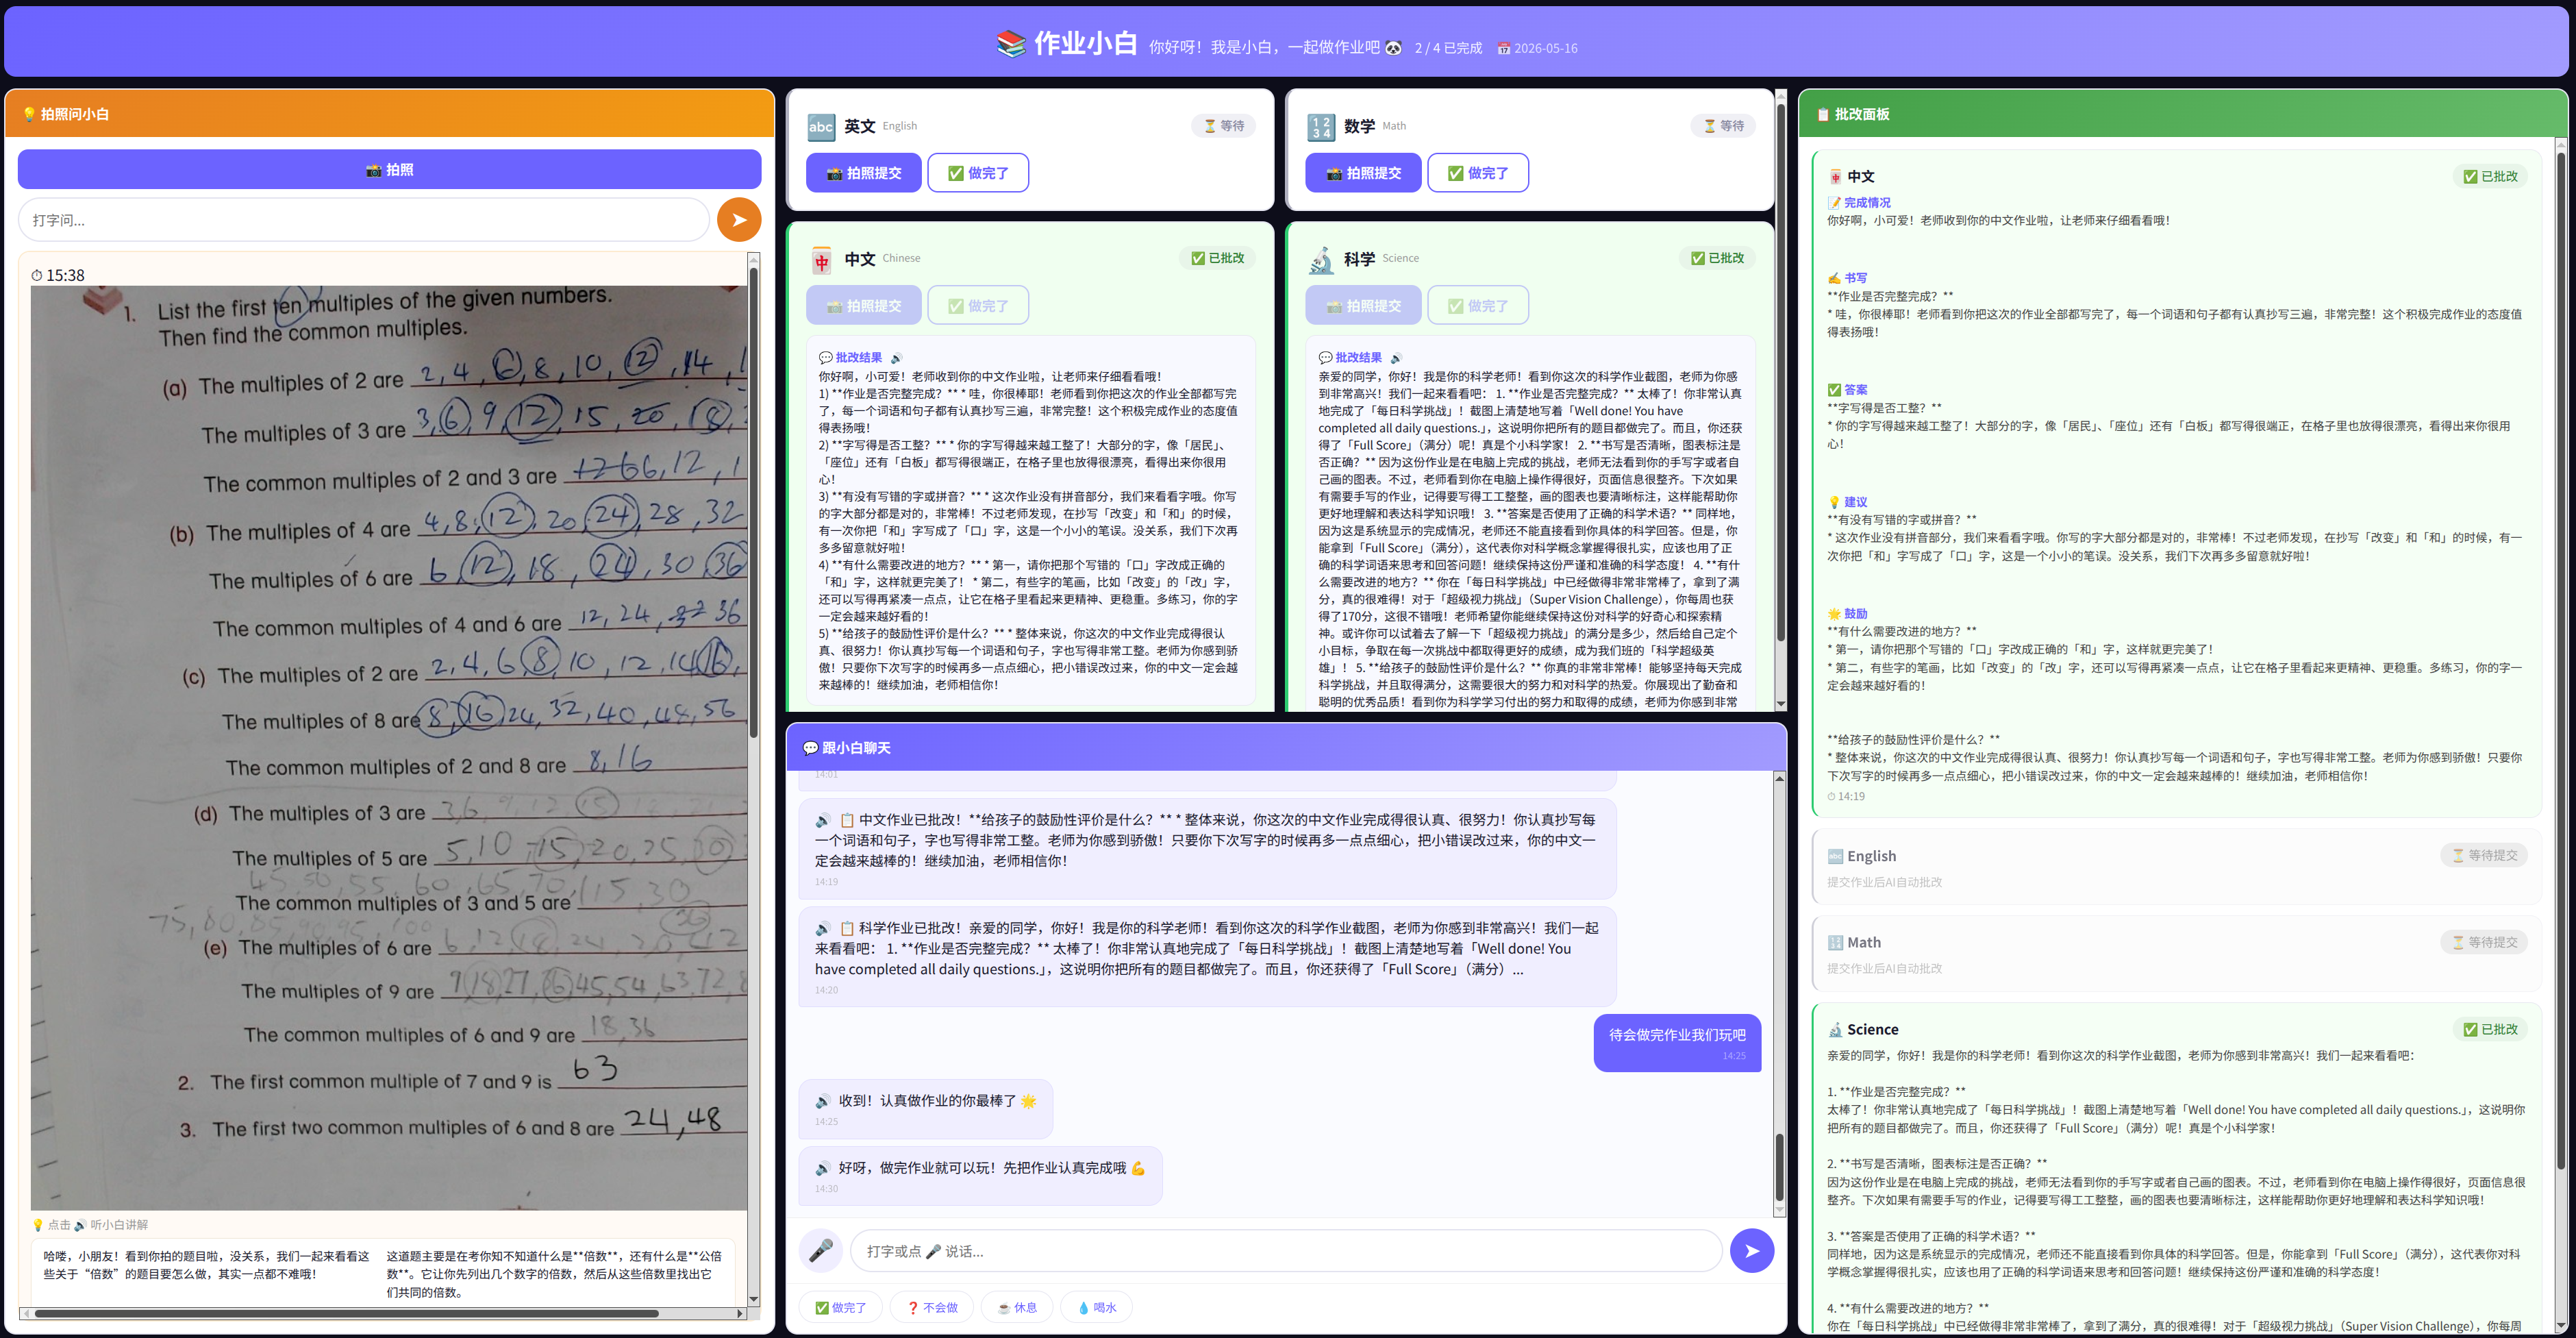Click the 等待 badge on the Math card
This screenshot has height=1338, width=2576.
(1724, 126)
